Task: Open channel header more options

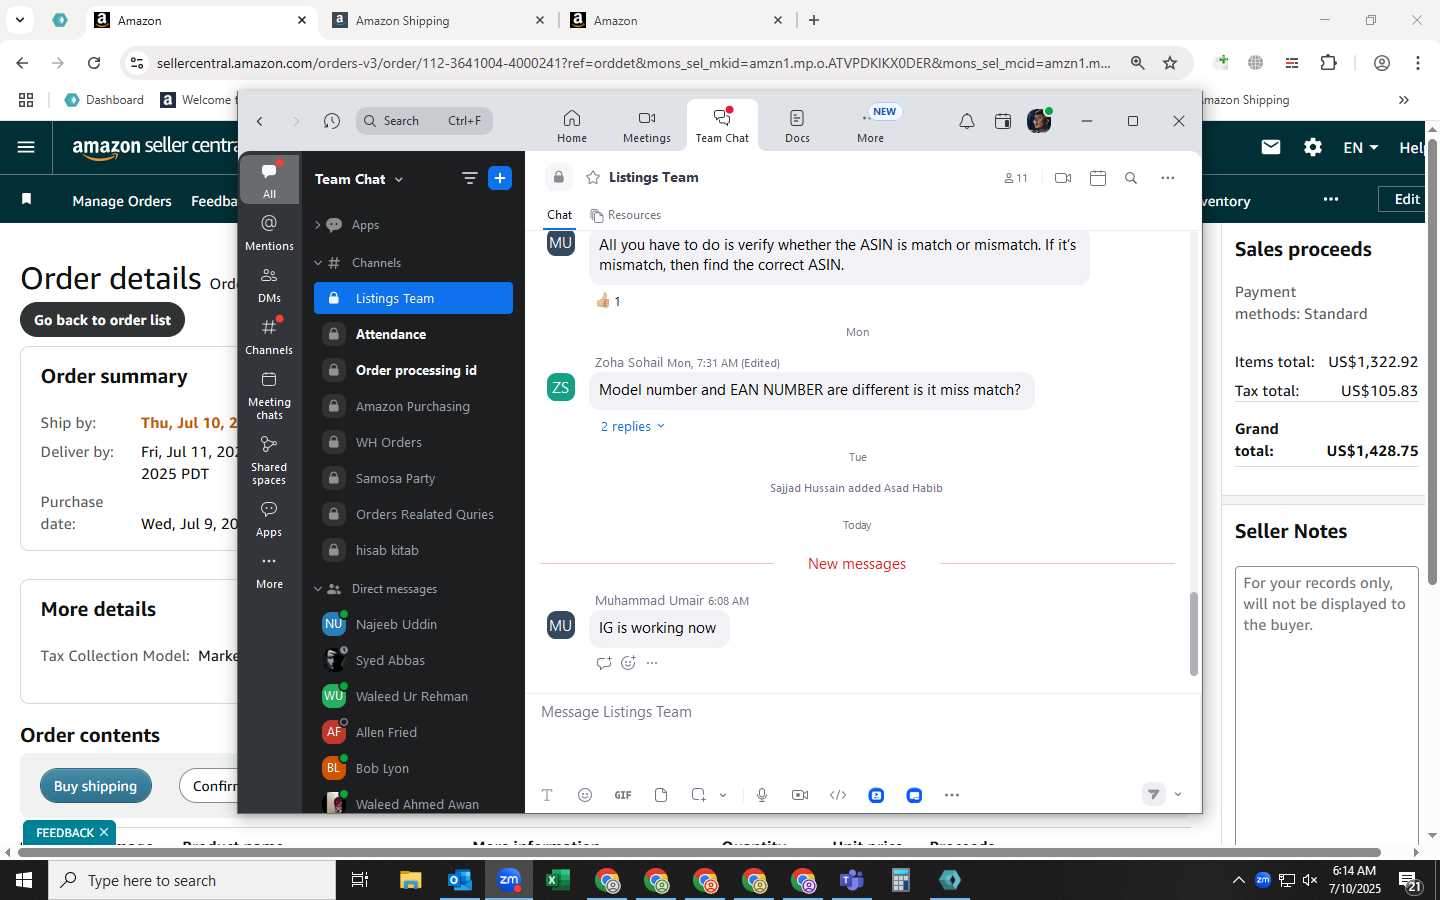Action: click(1167, 178)
